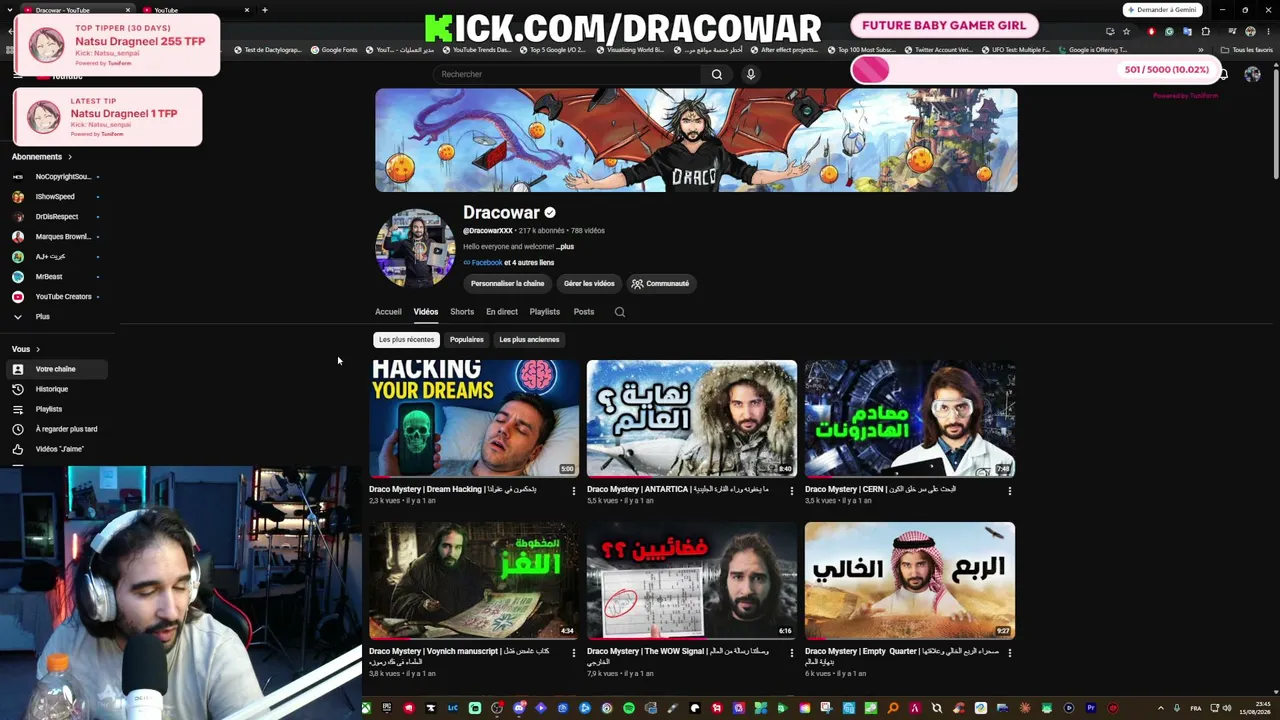This screenshot has width=1280, height=720.
Task: Click Gérer les vidéos button
Action: pos(589,284)
